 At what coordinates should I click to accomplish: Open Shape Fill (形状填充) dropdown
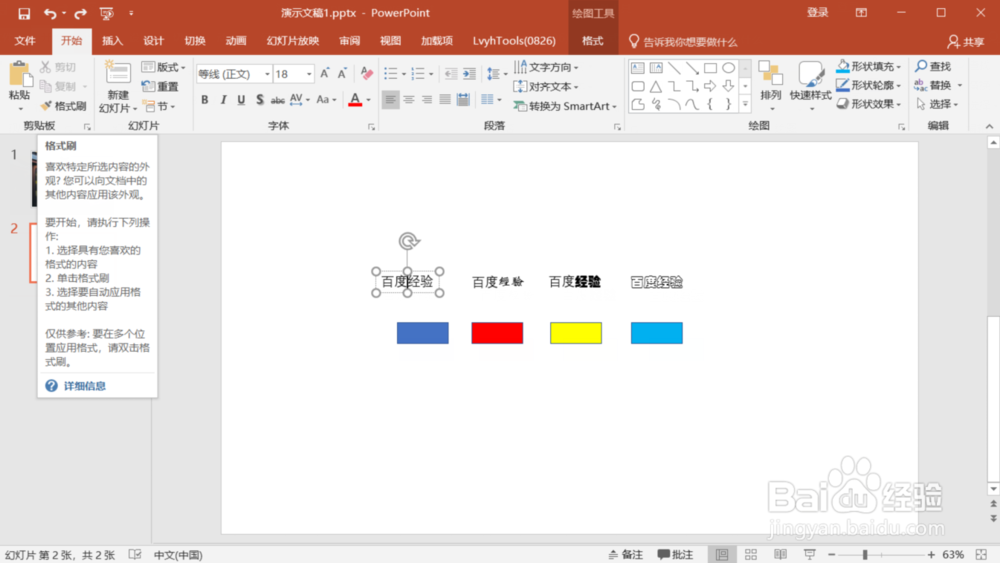[x=869, y=66]
